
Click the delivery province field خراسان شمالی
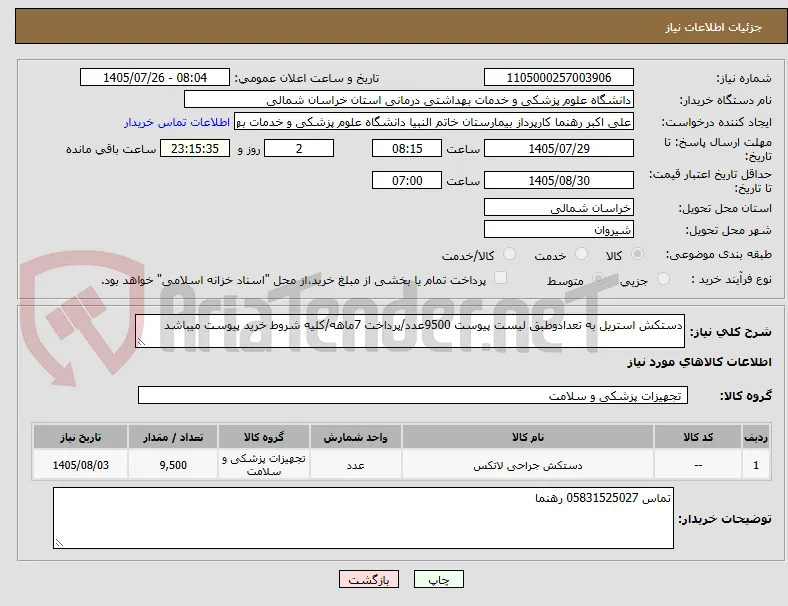point(558,208)
